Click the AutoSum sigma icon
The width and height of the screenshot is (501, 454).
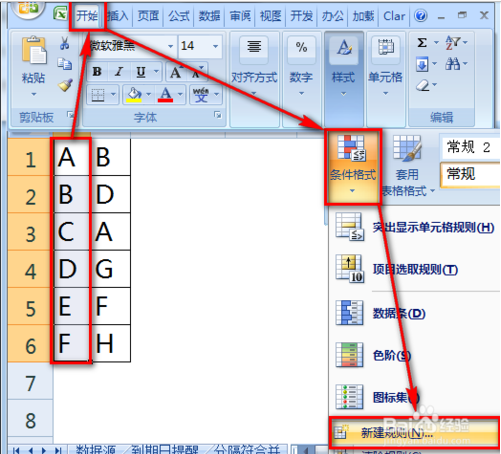point(422,42)
